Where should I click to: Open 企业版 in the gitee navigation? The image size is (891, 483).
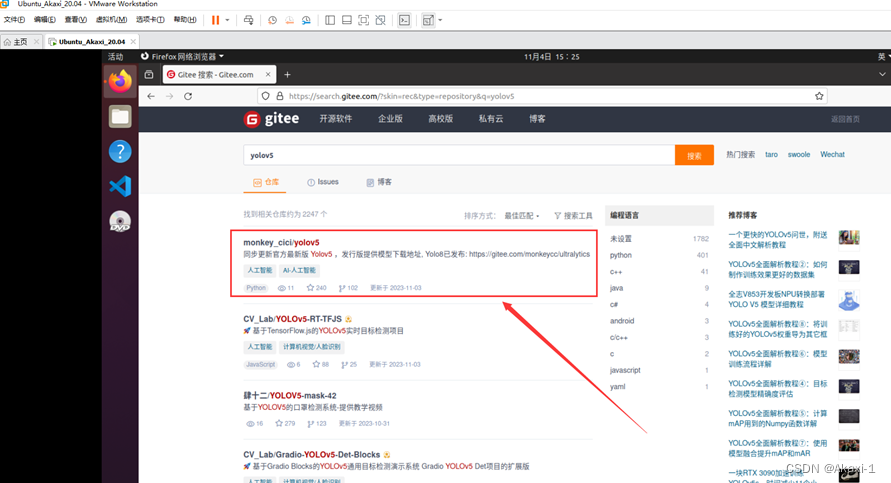[x=390, y=119]
